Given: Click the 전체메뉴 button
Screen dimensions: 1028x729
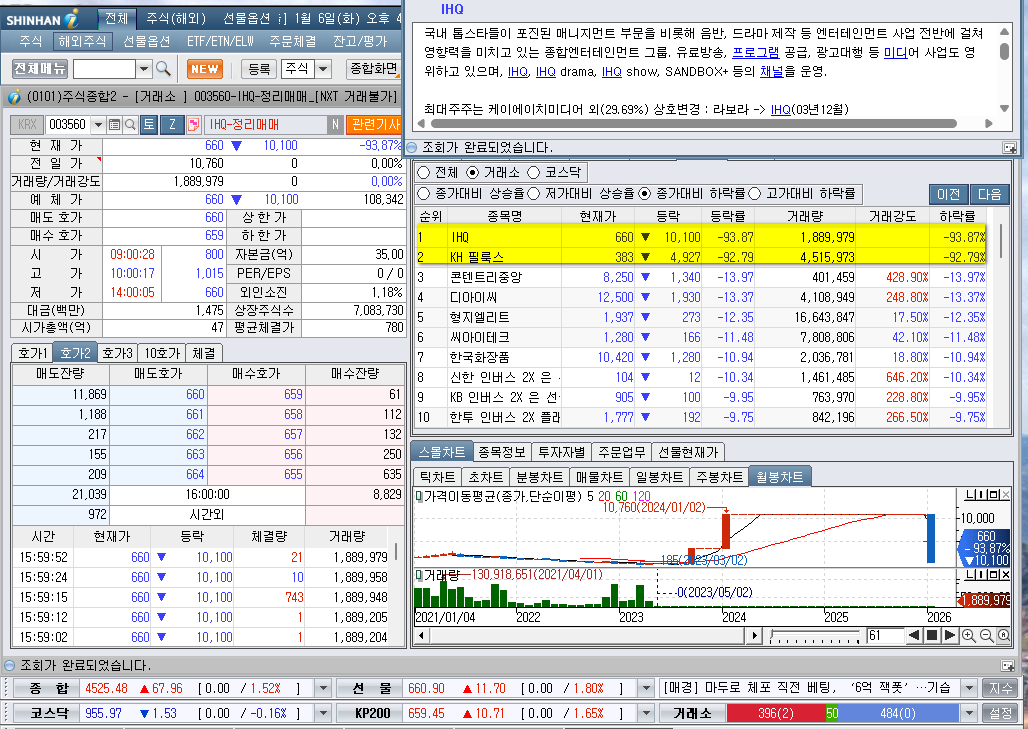Looking at the screenshot, I should tap(40, 69).
